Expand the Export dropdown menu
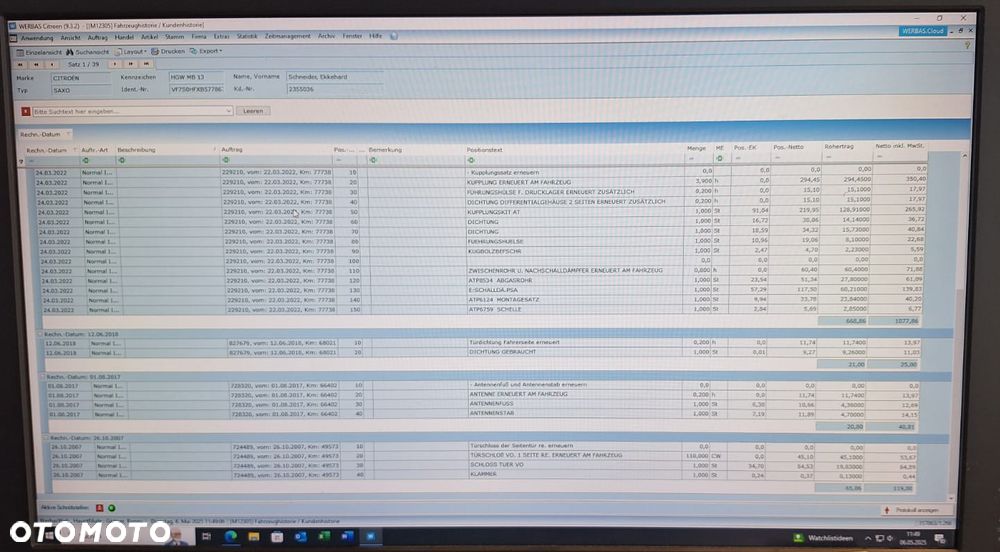Image resolution: width=1000 pixels, height=552 pixels. tap(206, 51)
